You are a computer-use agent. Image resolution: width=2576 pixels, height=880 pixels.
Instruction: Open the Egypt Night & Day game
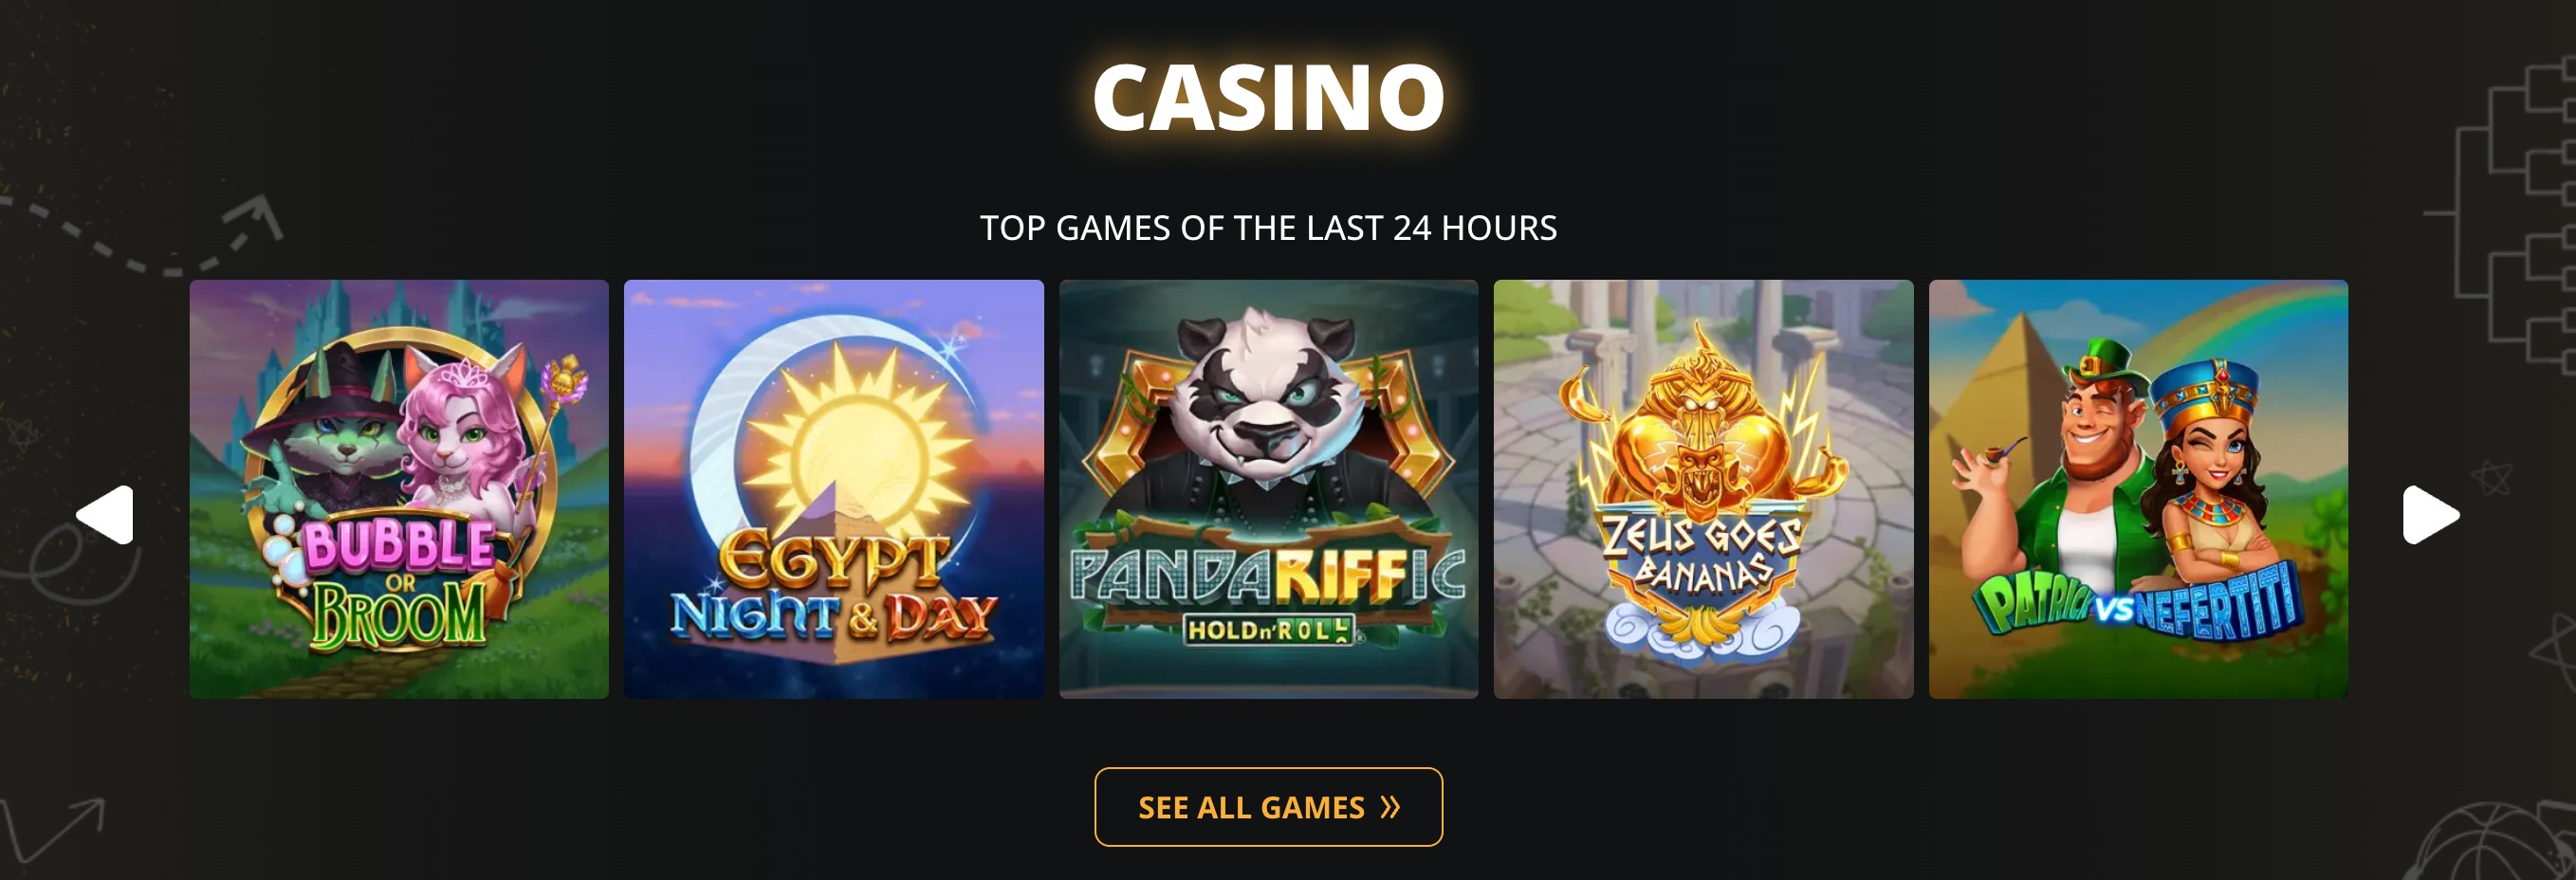[x=834, y=489]
